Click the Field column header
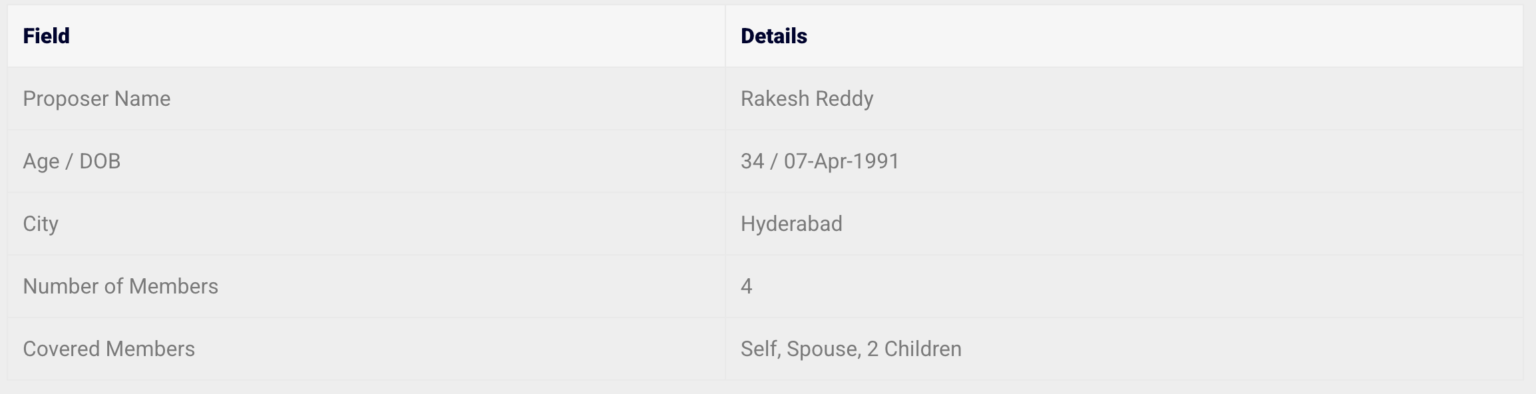This screenshot has height=394, width=1536. pyautogui.click(x=46, y=36)
